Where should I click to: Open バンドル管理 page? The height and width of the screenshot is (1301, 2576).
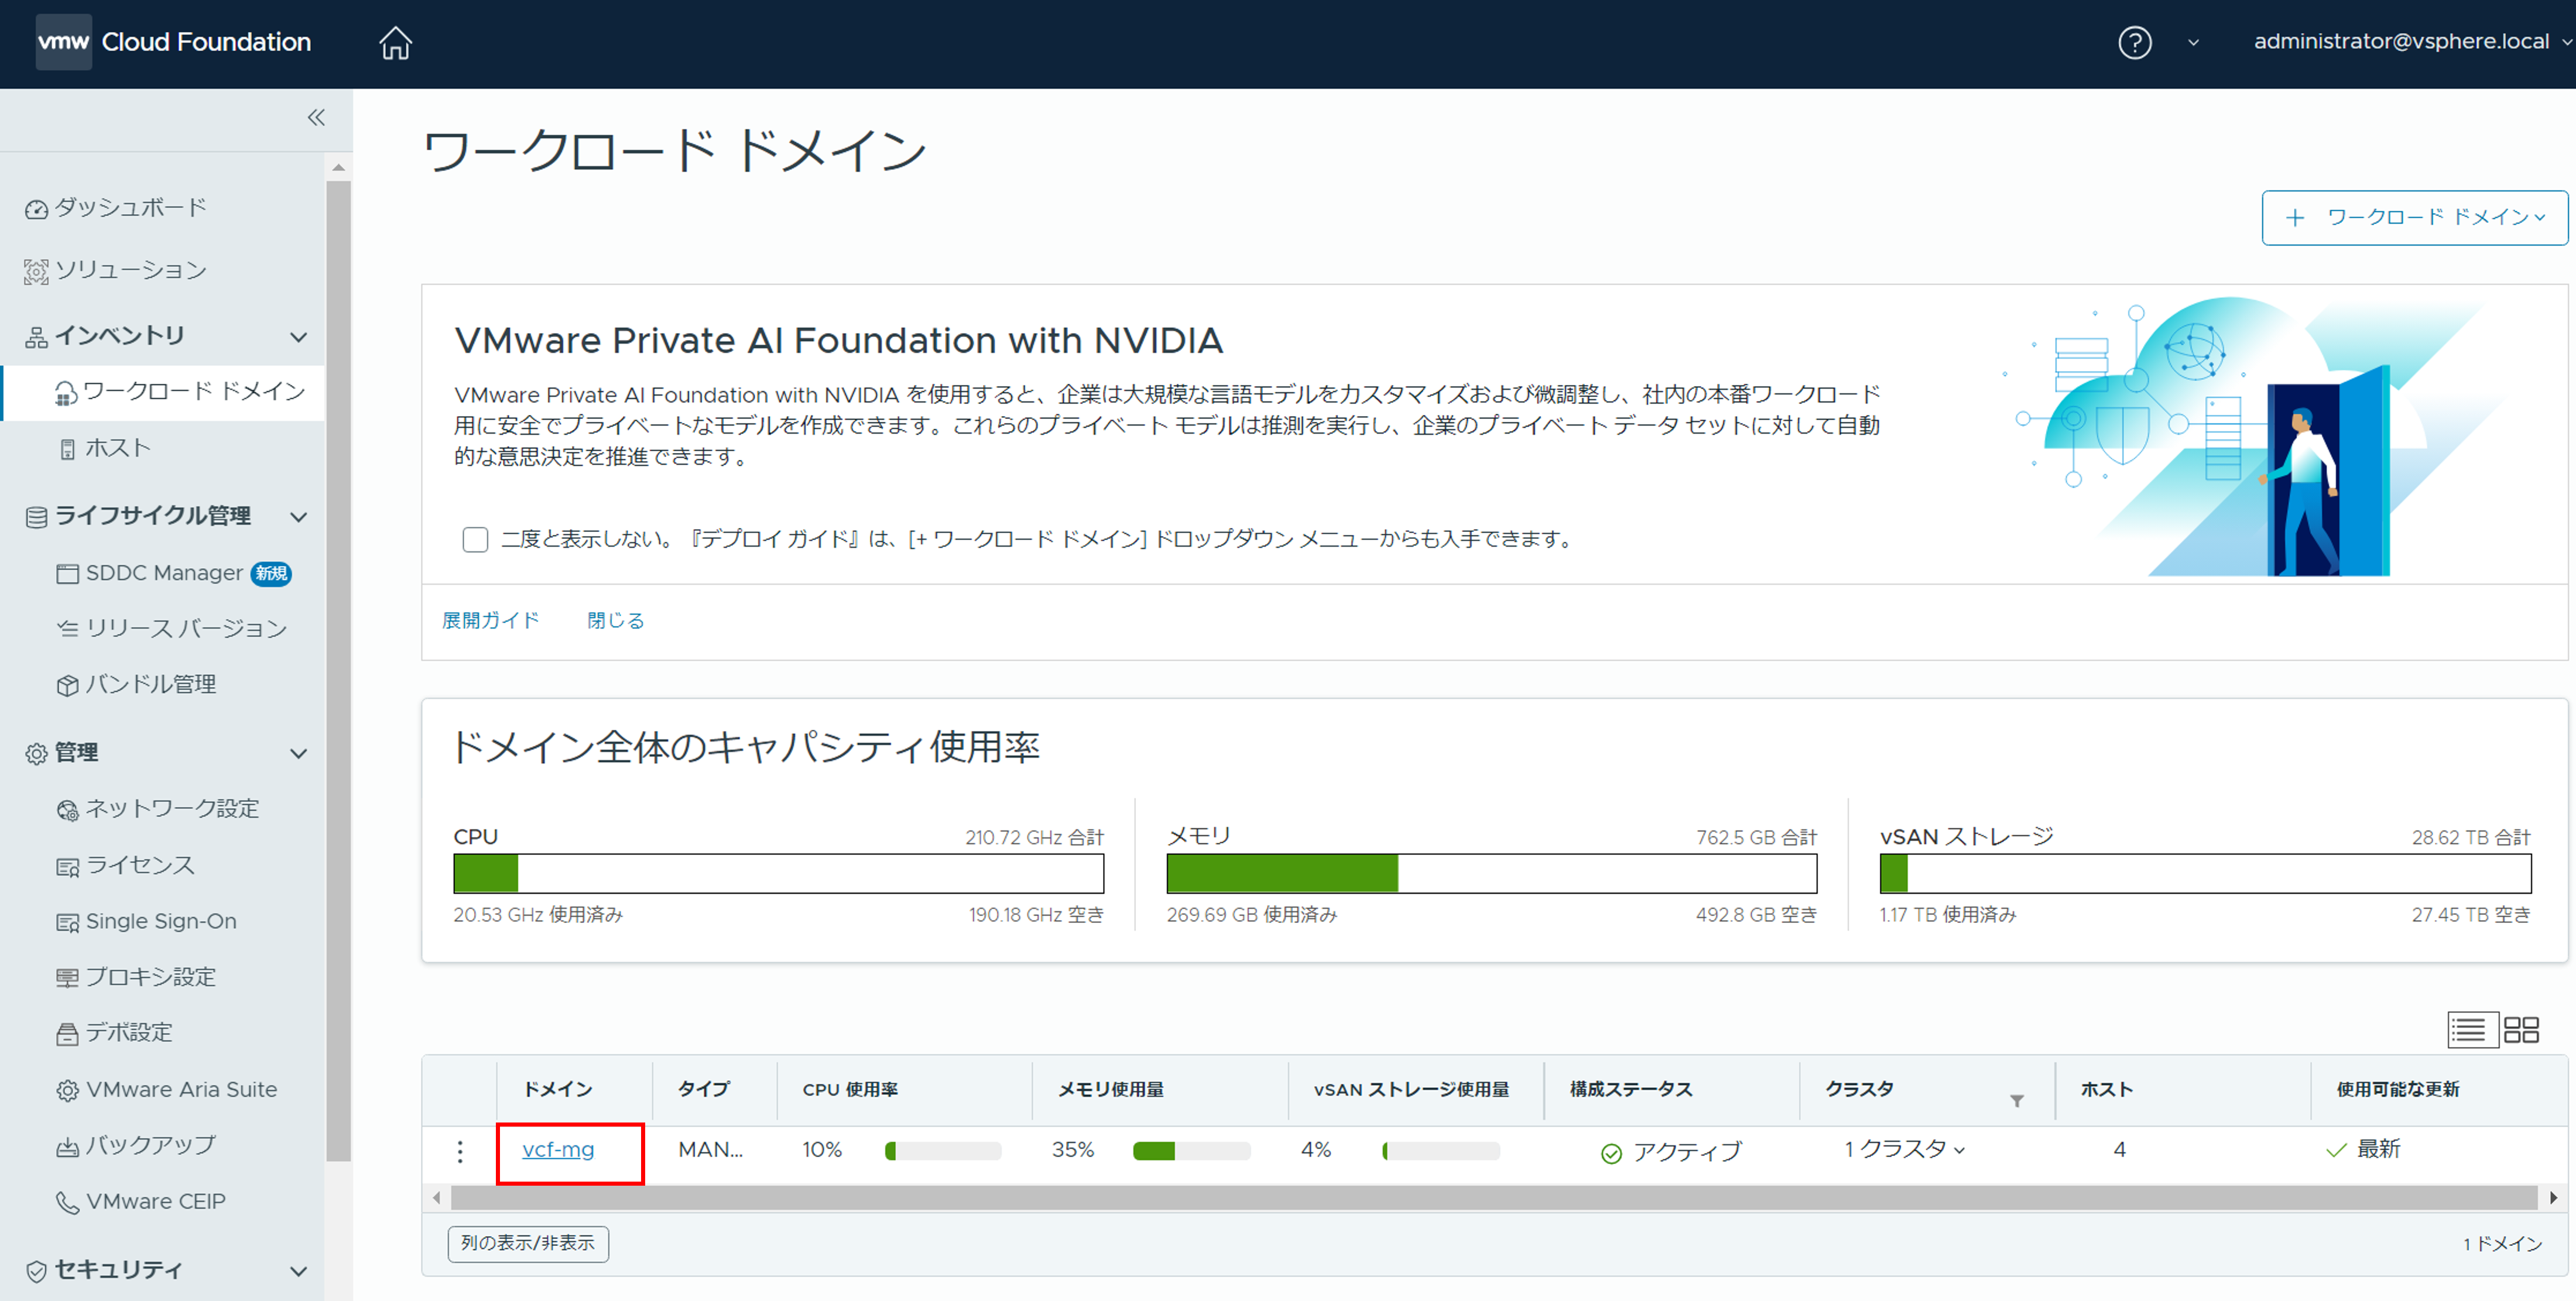coord(151,684)
